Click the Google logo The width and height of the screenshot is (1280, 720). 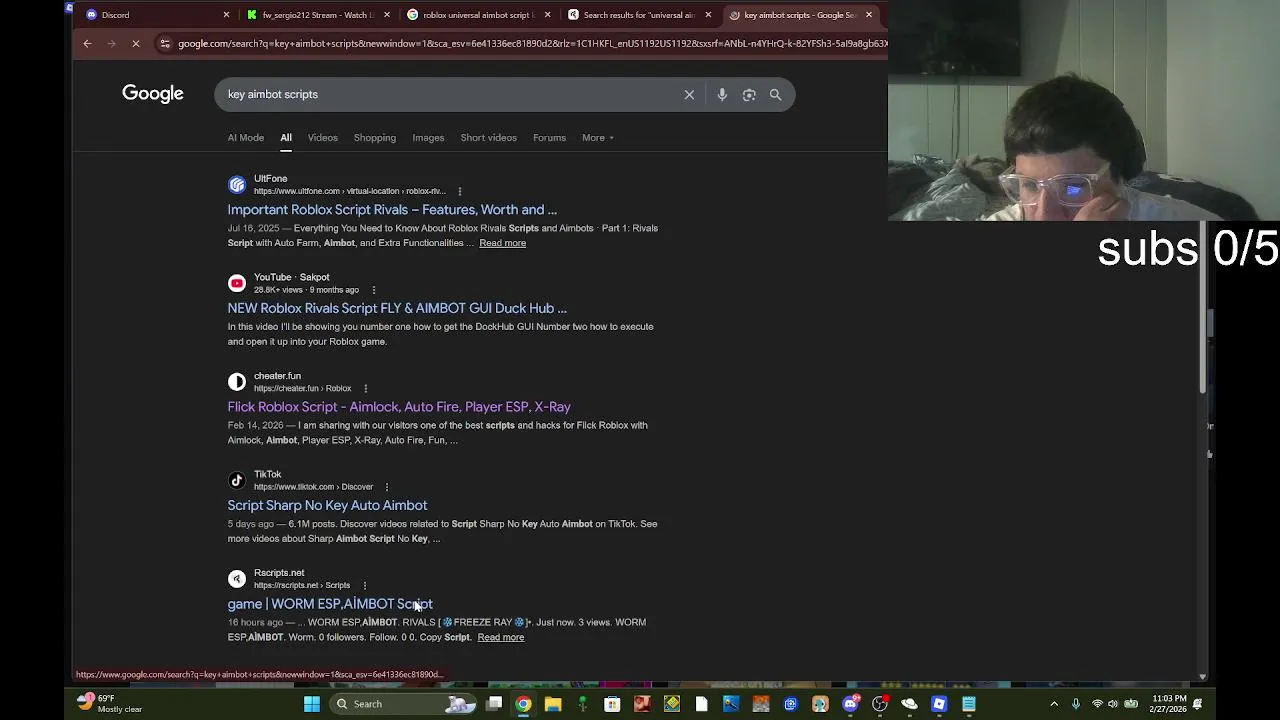pyautogui.click(x=153, y=93)
